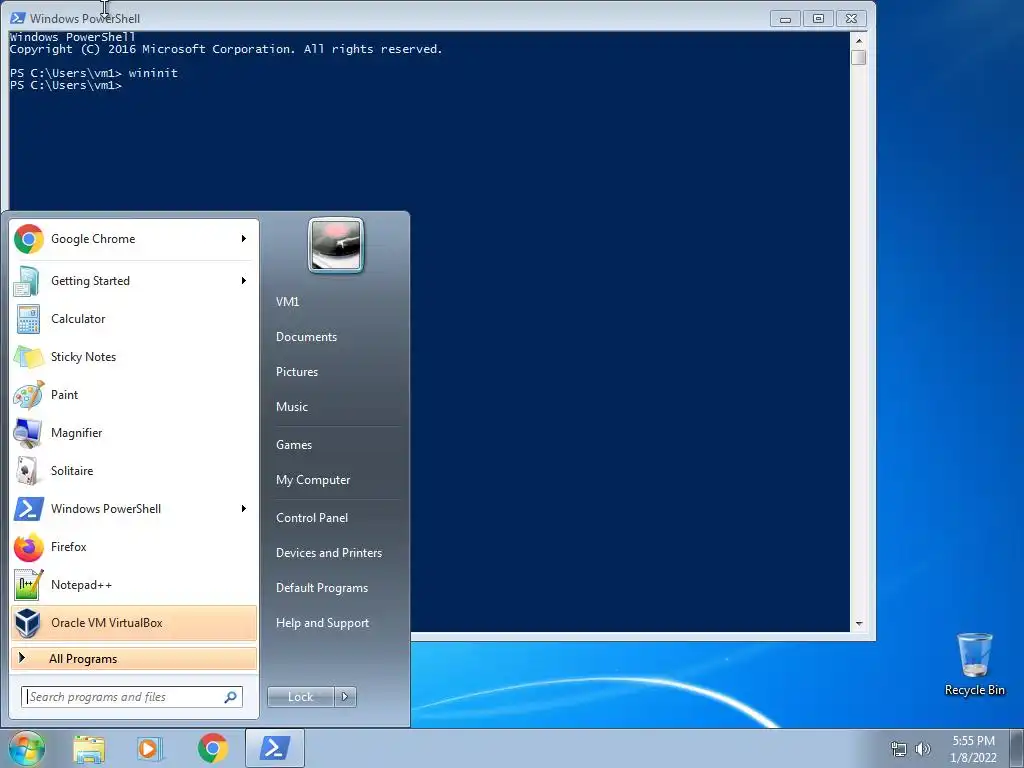Expand Windows PowerShell jump list arrow
The image size is (1024, 768).
pyautogui.click(x=244, y=509)
